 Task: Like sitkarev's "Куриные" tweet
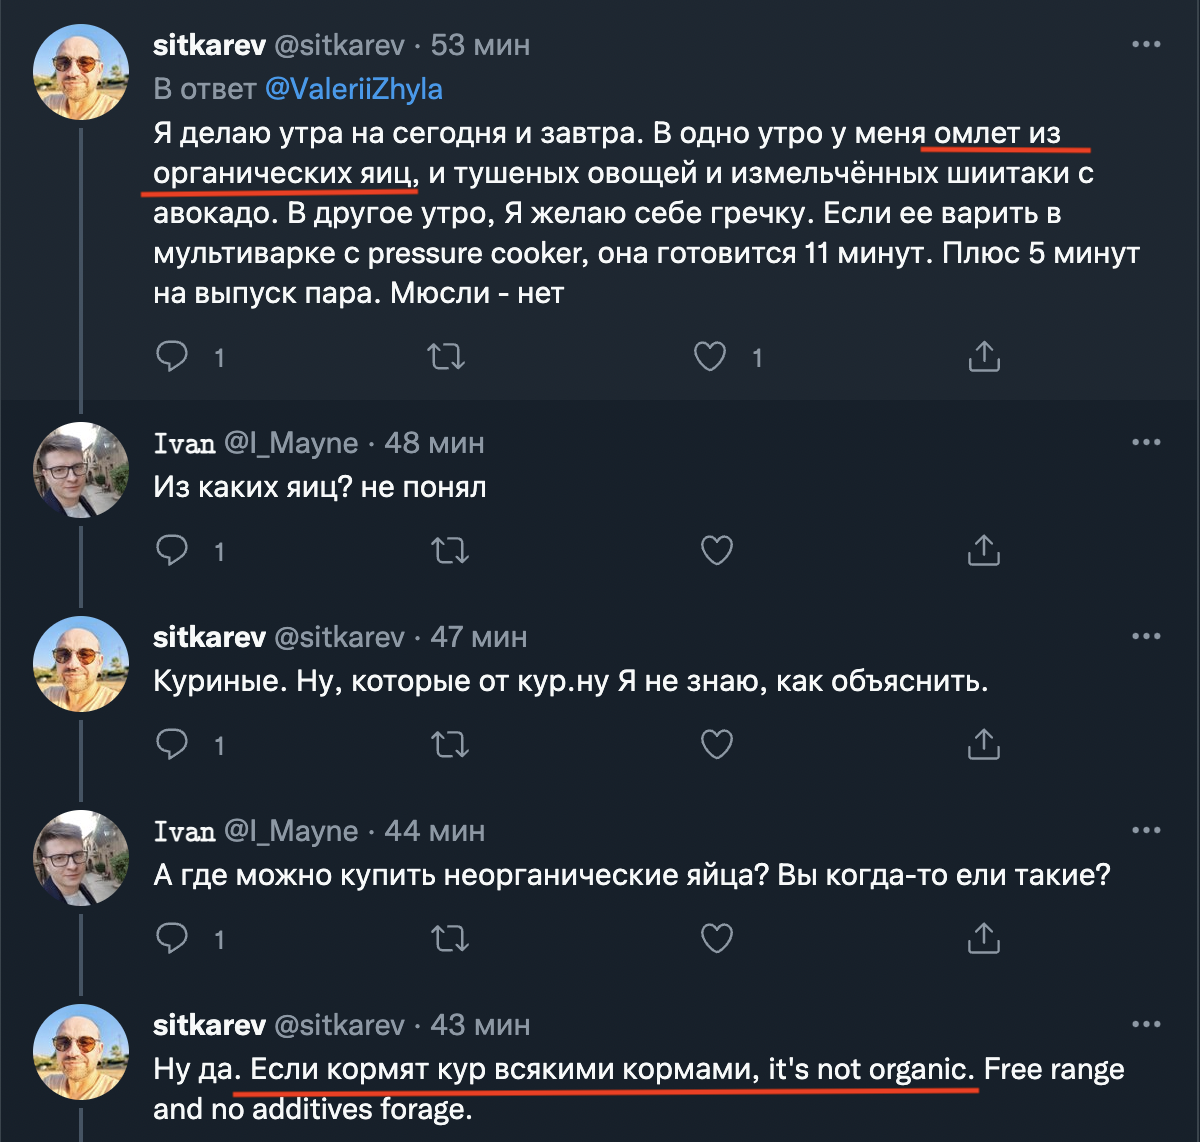717,744
